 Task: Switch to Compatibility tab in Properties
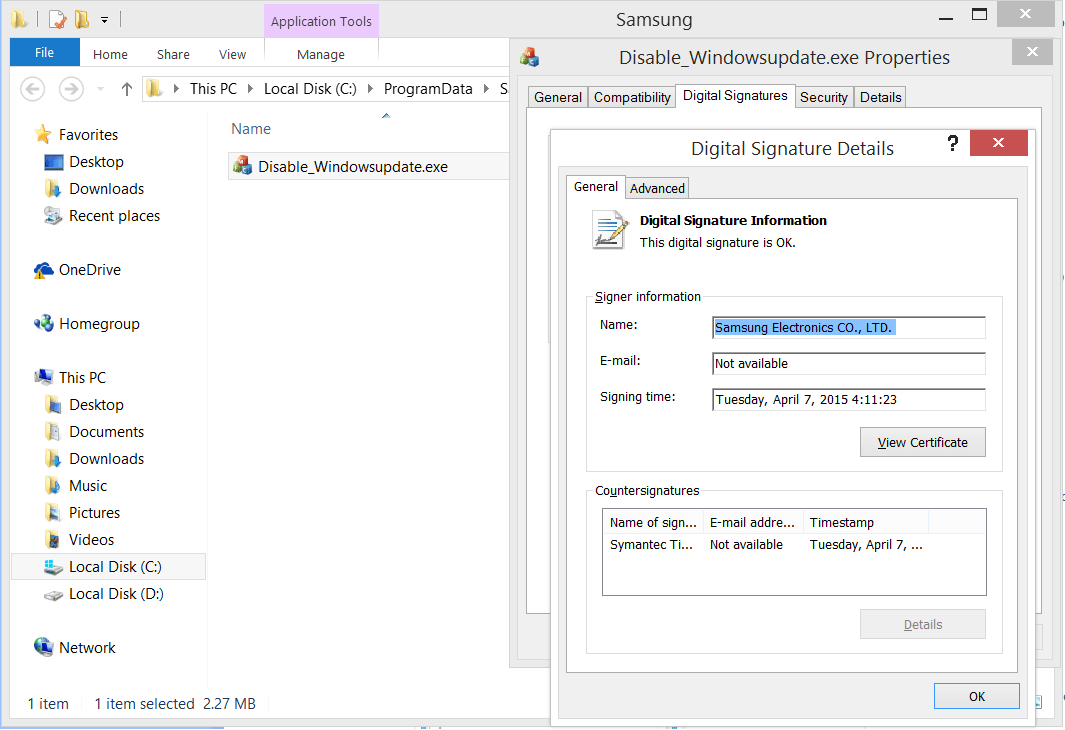632,97
